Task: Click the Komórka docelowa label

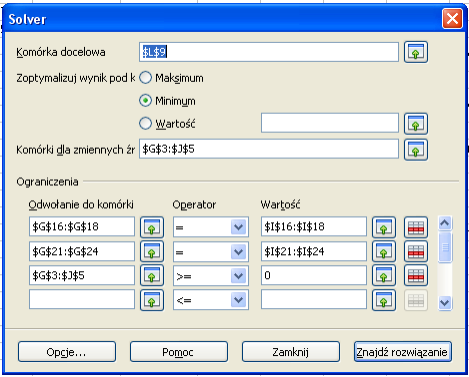Action: click(x=61, y=52)
